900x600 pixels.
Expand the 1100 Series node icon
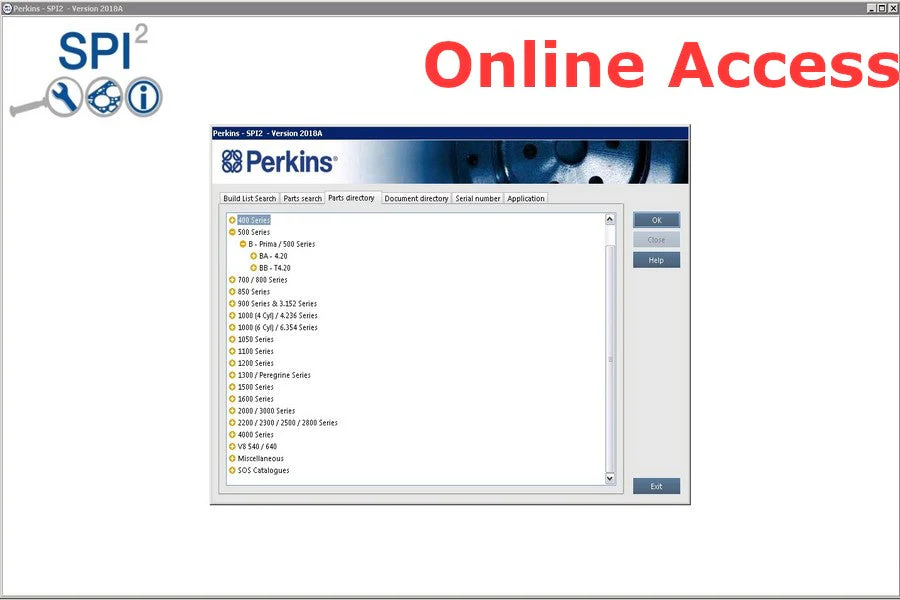232,351
